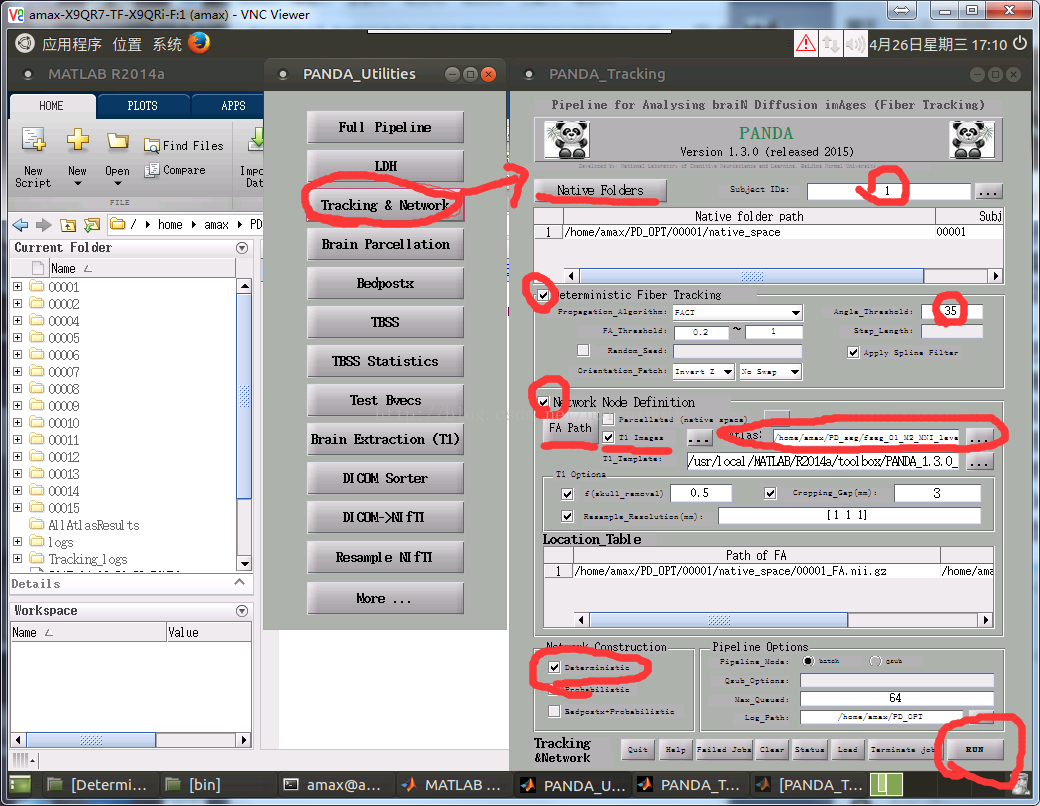1040x806 pixels.
Task: Open Propagation_Algorithm FACT dropdown
Action: point(738,312)
